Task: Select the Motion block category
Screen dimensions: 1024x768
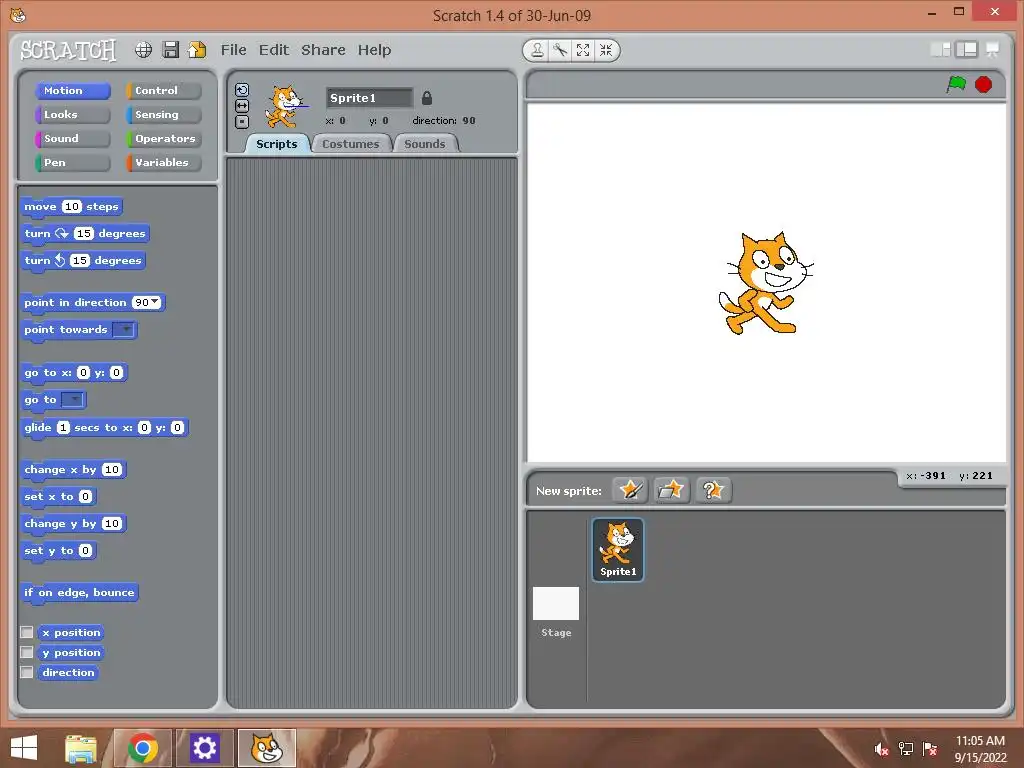Action: (x=72, y=91)
